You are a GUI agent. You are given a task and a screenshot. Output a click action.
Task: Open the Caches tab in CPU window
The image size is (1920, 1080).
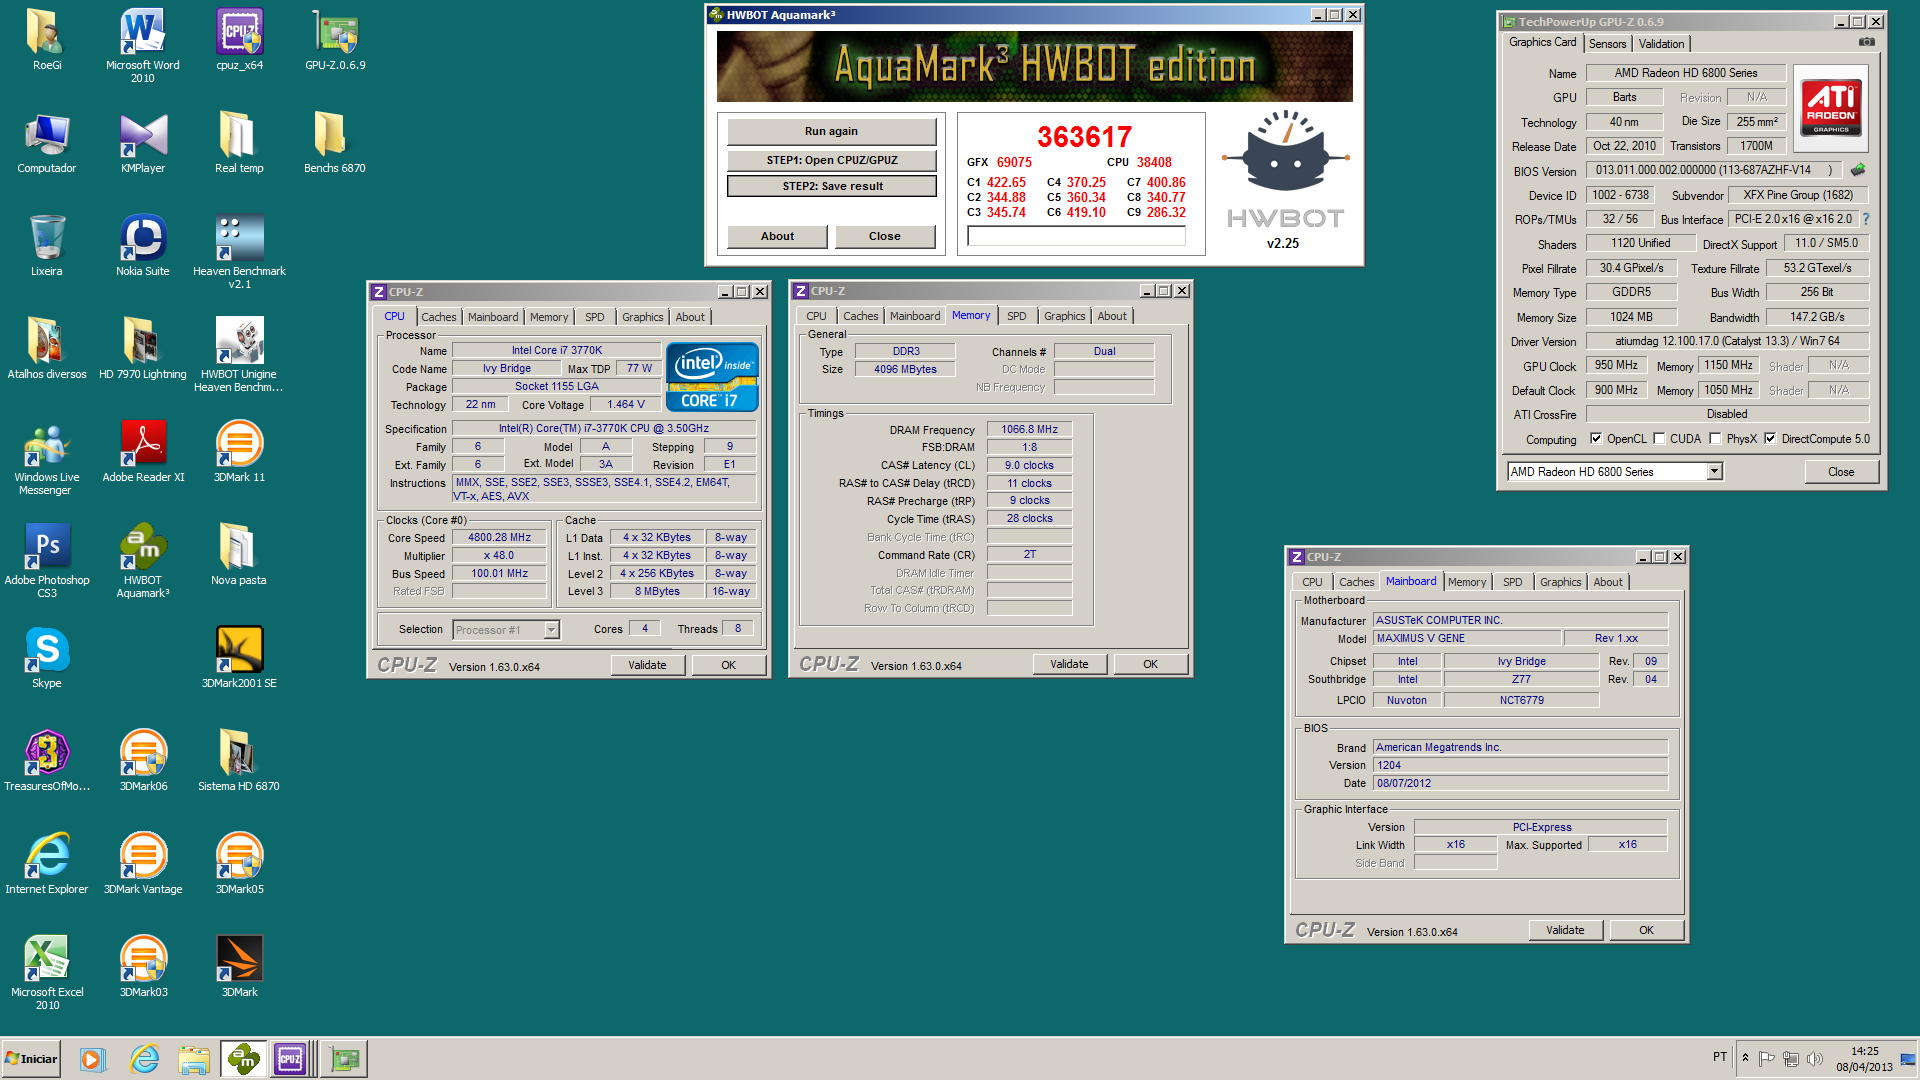439,317
